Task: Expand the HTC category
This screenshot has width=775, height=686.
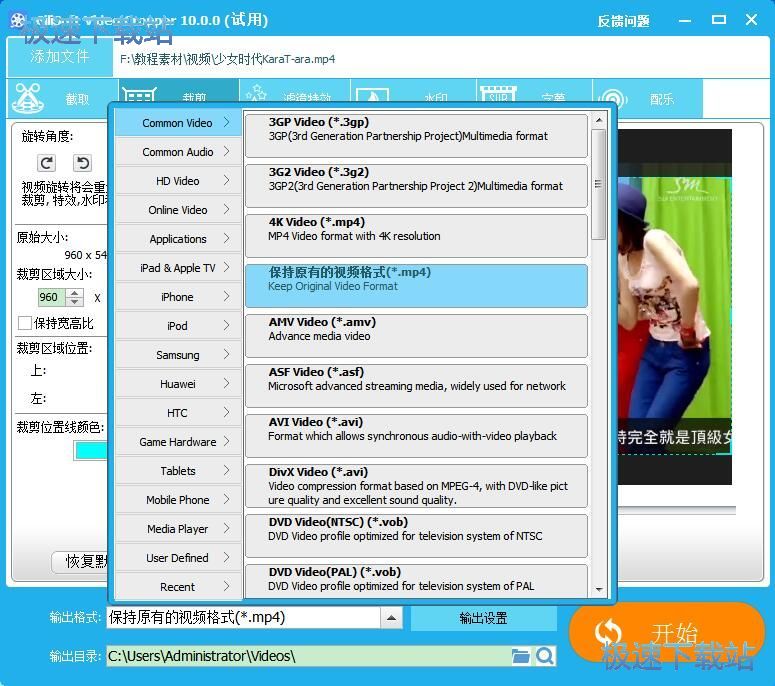Action: [178, 413]
